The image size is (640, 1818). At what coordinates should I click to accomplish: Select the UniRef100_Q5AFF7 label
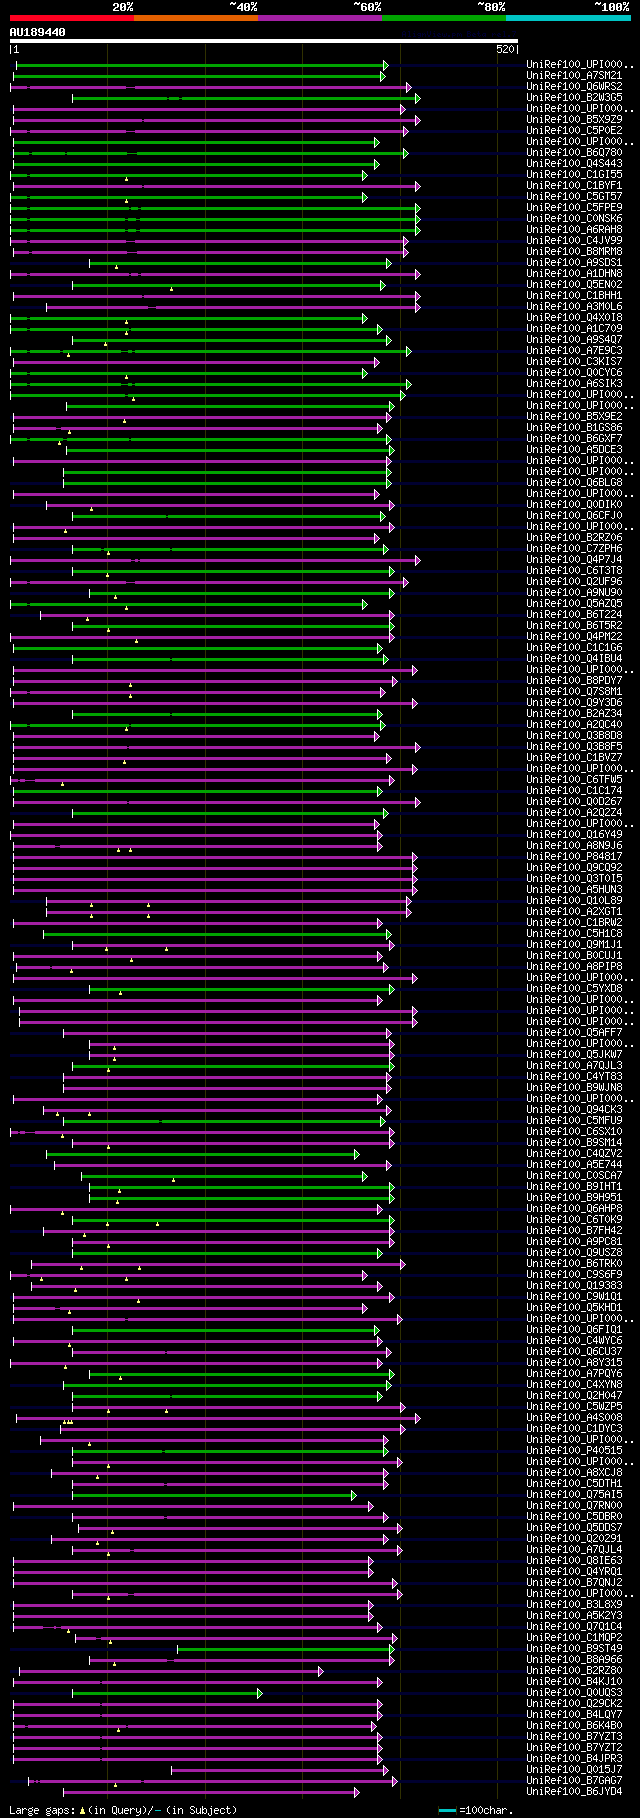(x=574, y=1033)
